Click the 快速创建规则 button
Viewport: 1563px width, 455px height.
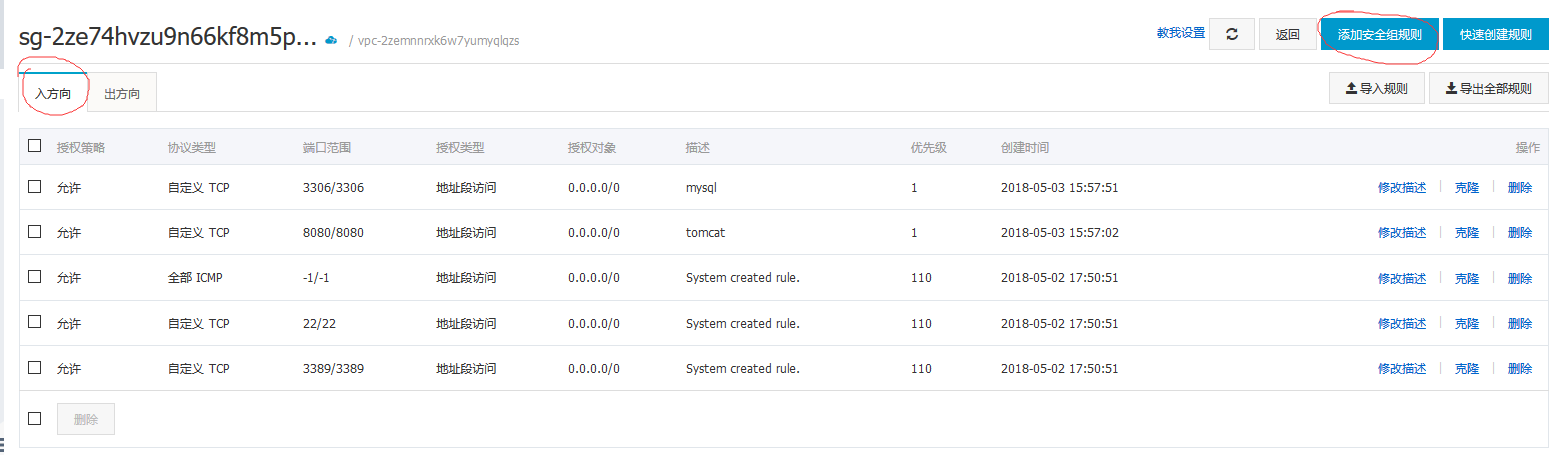click(x=1495, y=34)
